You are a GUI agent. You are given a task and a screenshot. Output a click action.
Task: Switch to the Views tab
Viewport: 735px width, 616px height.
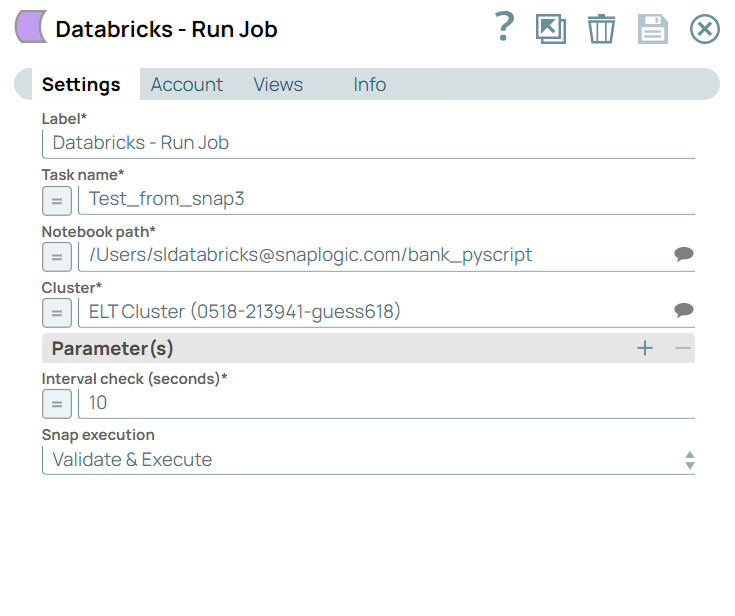[x=278, y=85]
